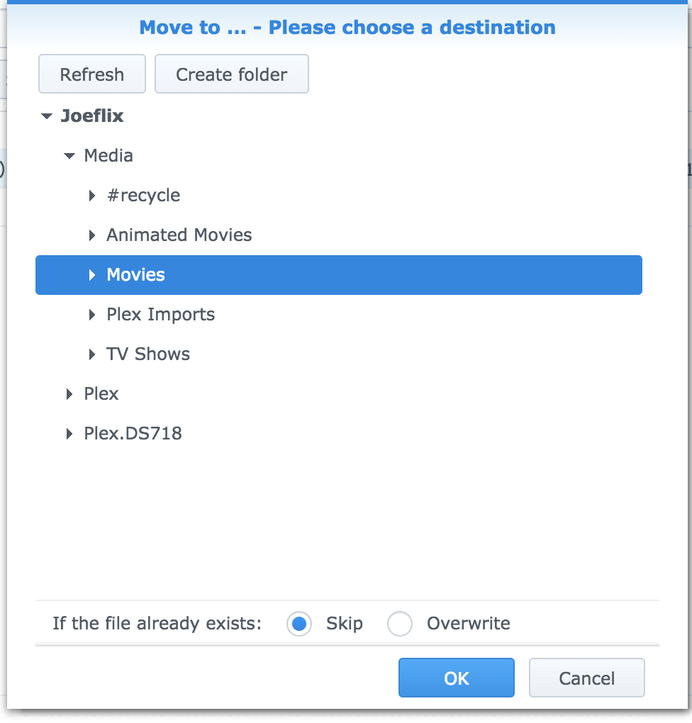Pick the Plex.DS718 shared folder
Viewport: 692px width, 723px height.
[133, 434]
